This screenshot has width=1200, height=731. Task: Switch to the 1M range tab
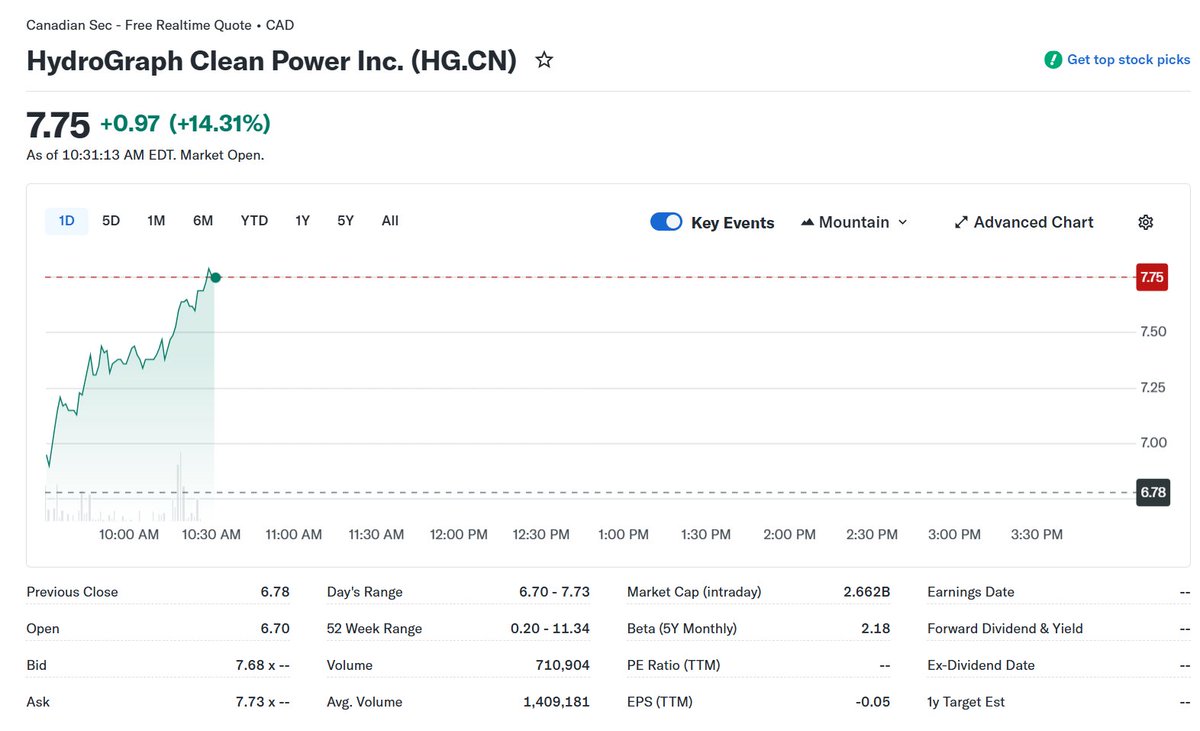point(156,221)
